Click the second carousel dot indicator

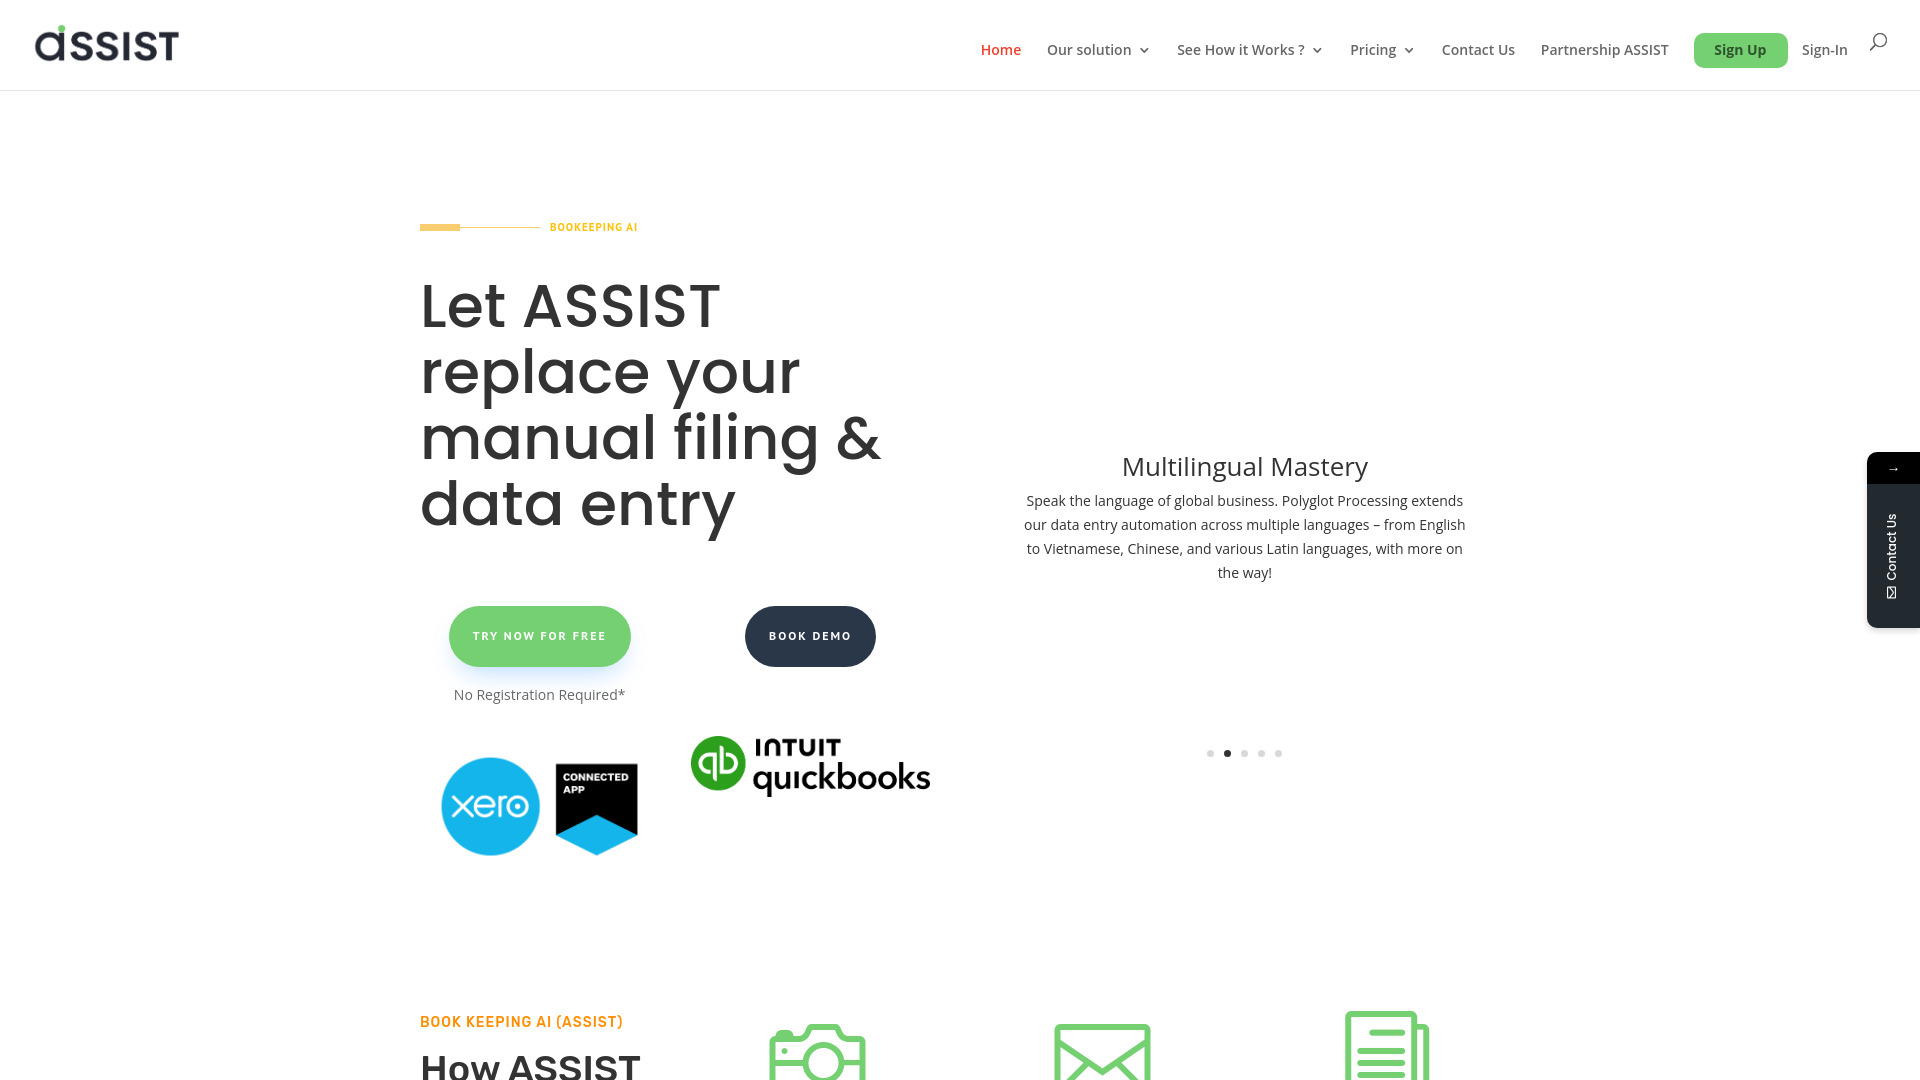(x=1228, y=753)
